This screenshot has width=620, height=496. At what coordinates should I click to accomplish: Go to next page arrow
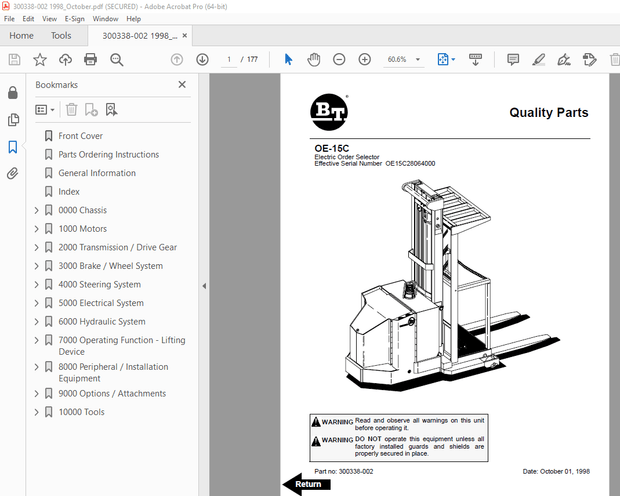(x=202, y=60)
